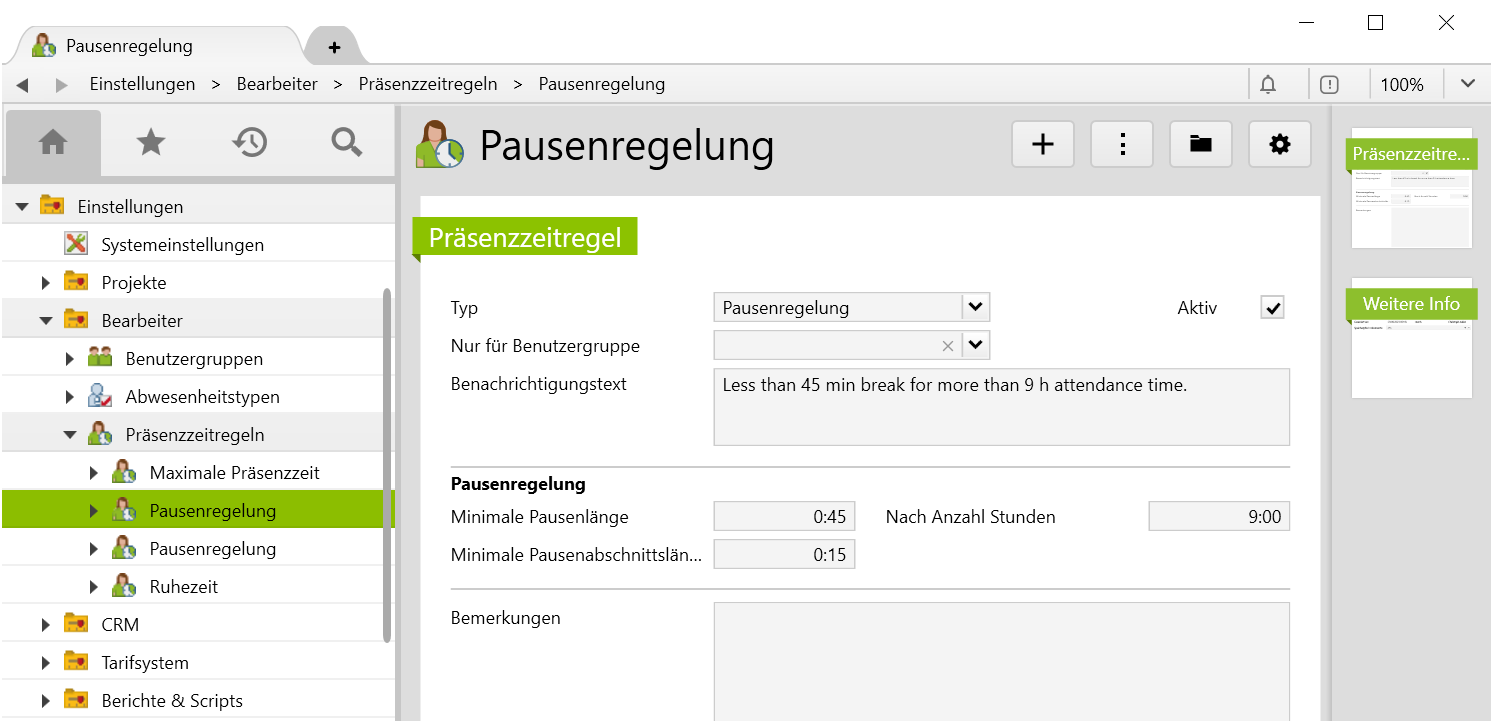The height and width of the screenshot is (723, 1492).
Task: Collapse the Präsenzzeitregeln tree node
Action: (70, 435)
